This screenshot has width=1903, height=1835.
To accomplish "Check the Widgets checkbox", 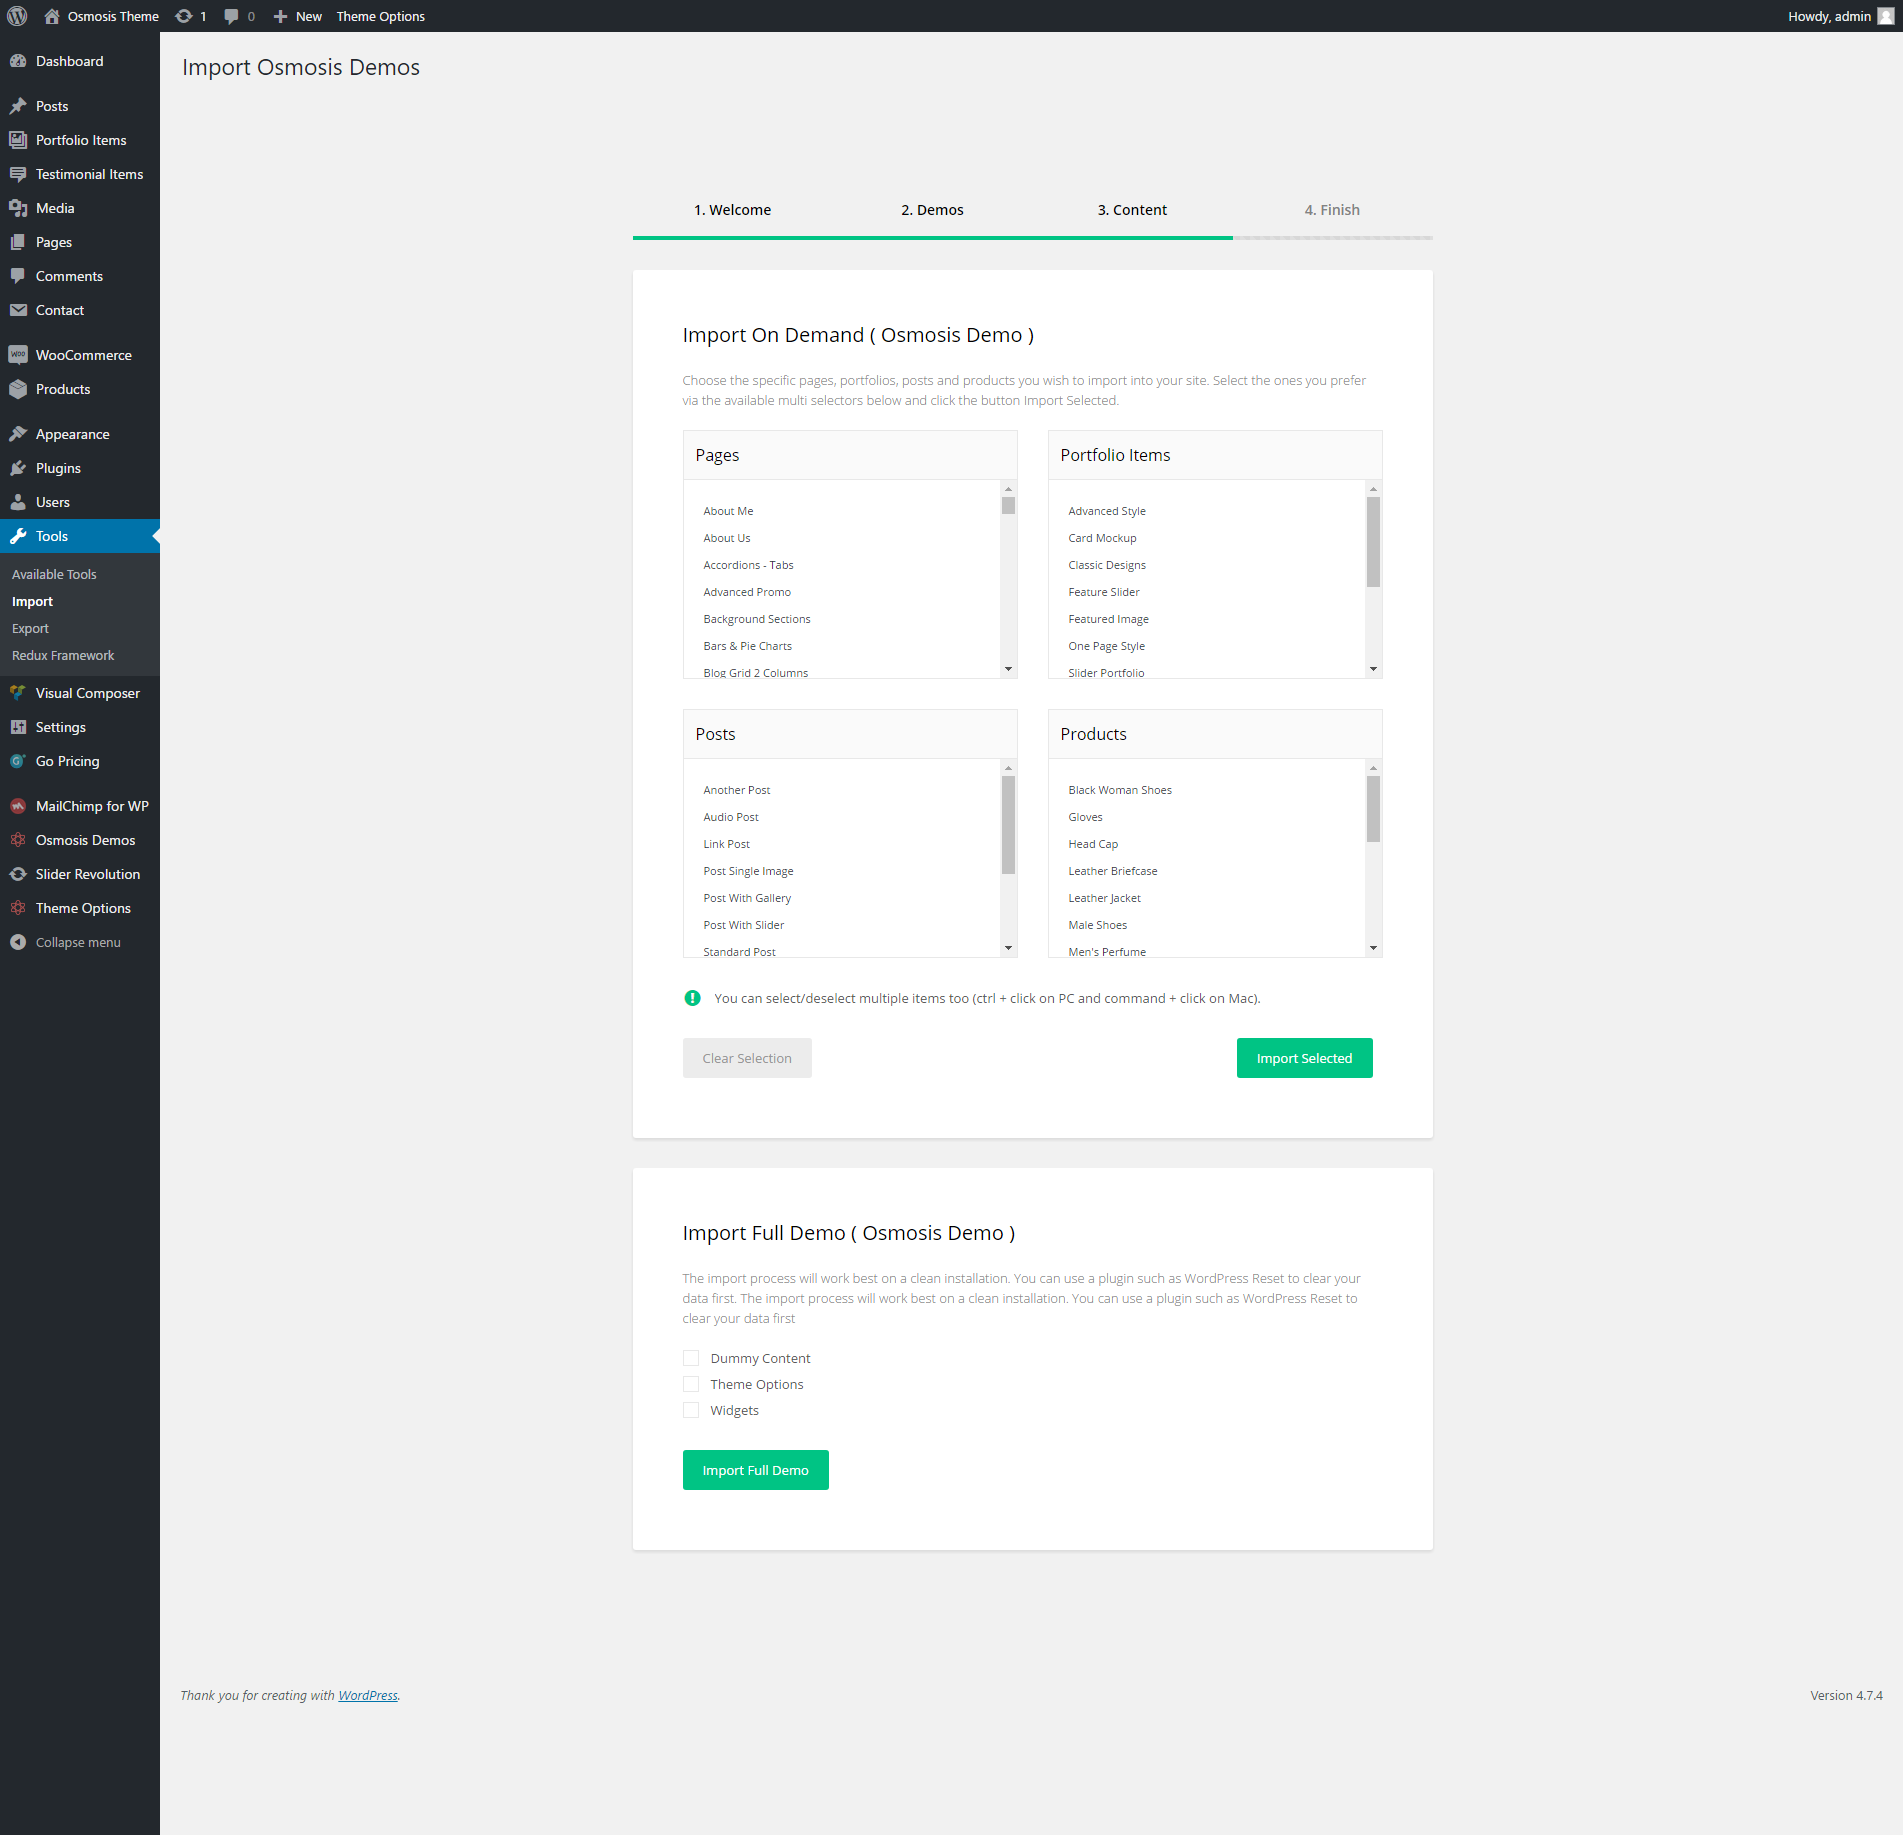I will (x=691, y=1410).
